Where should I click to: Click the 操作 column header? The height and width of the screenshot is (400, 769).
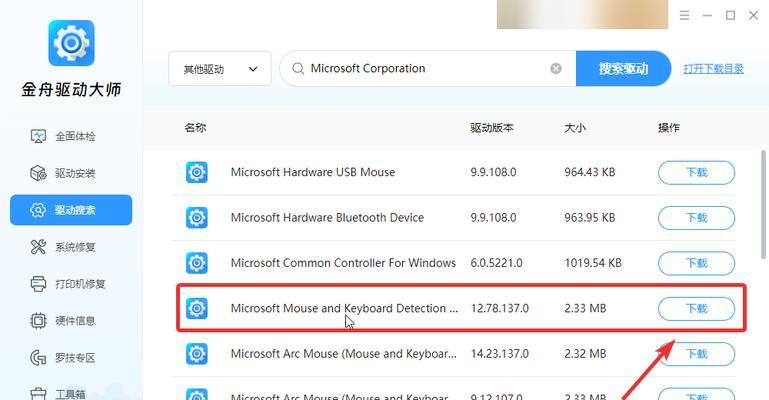point(669,128)
